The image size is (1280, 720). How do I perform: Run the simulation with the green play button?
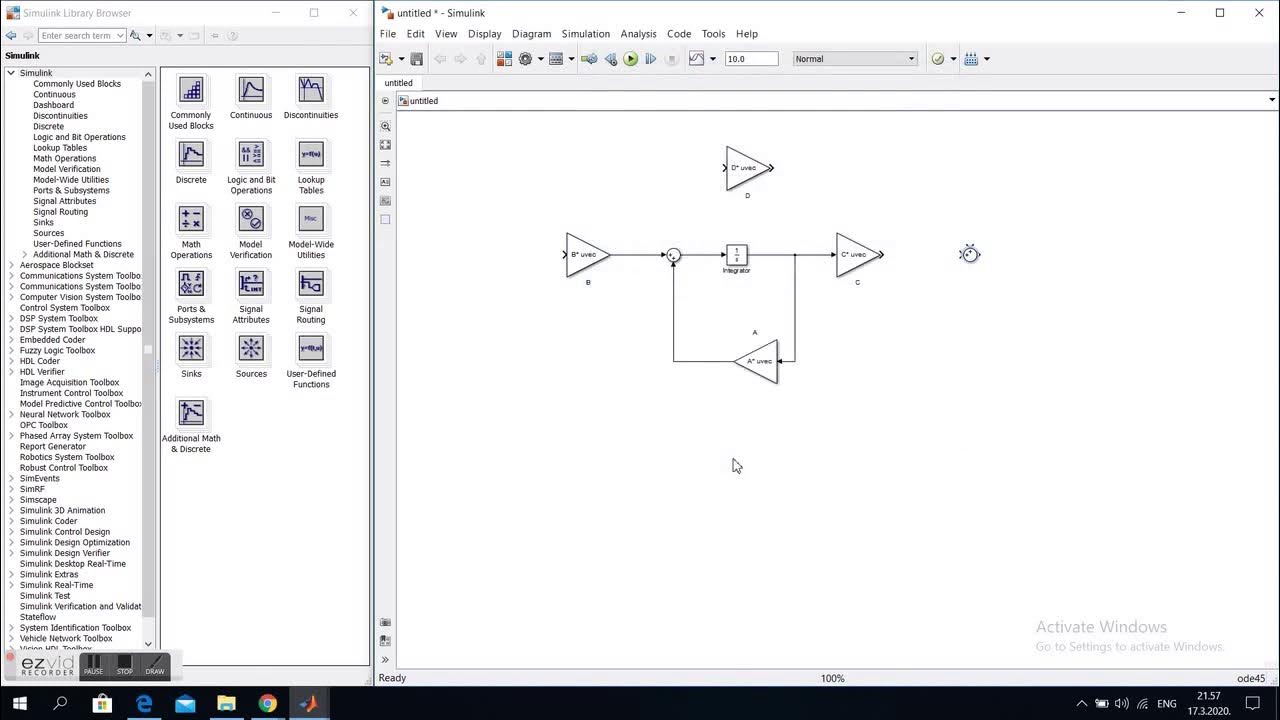(630, 59)
